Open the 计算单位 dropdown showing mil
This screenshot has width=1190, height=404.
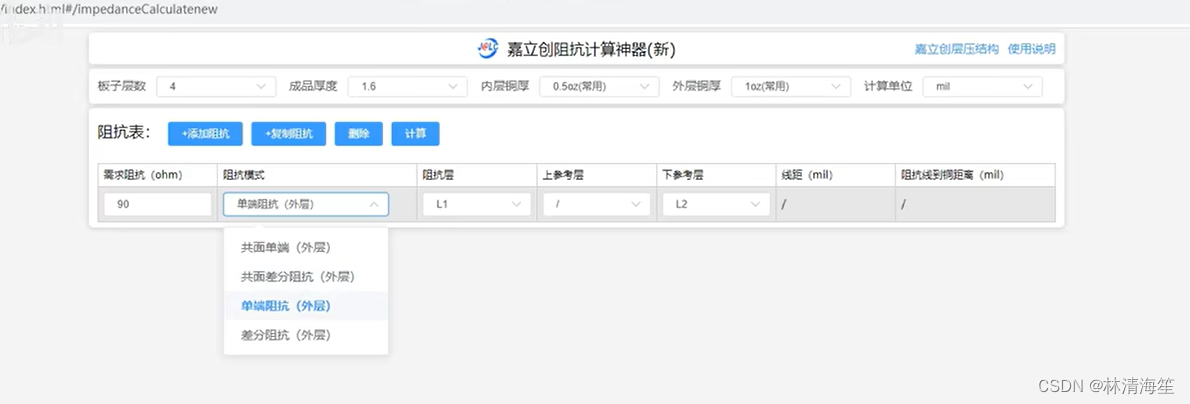[983, 87]
